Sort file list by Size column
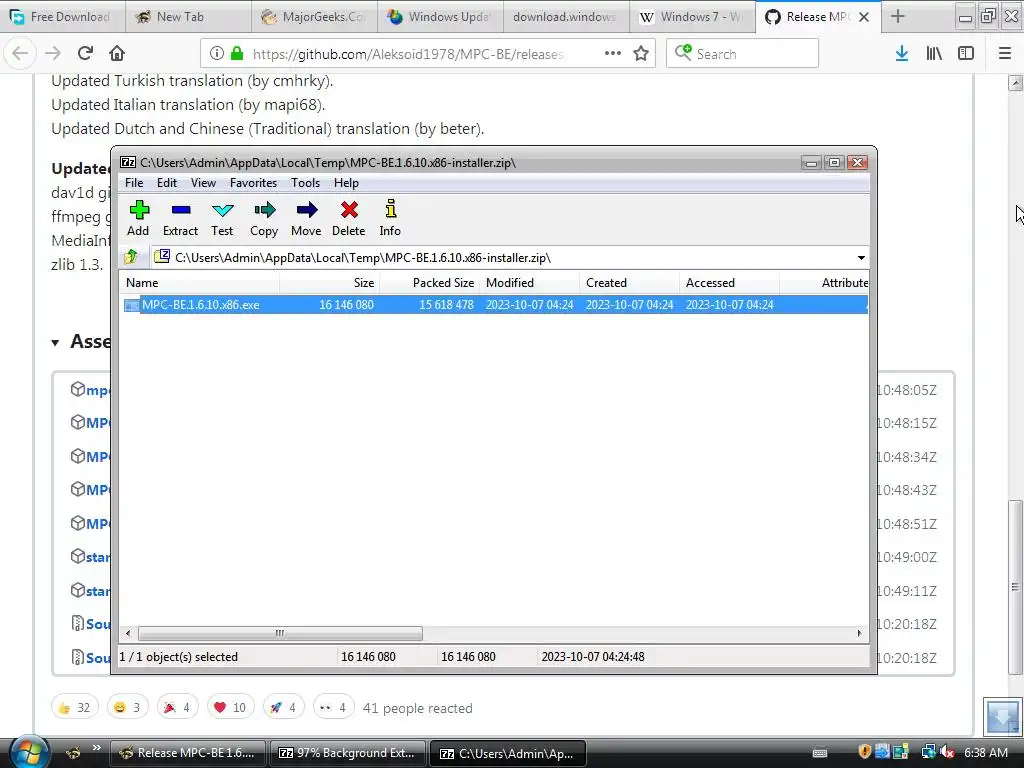Image resolution: width=1024 pixels, height=768 pixels. pos(330,283)
